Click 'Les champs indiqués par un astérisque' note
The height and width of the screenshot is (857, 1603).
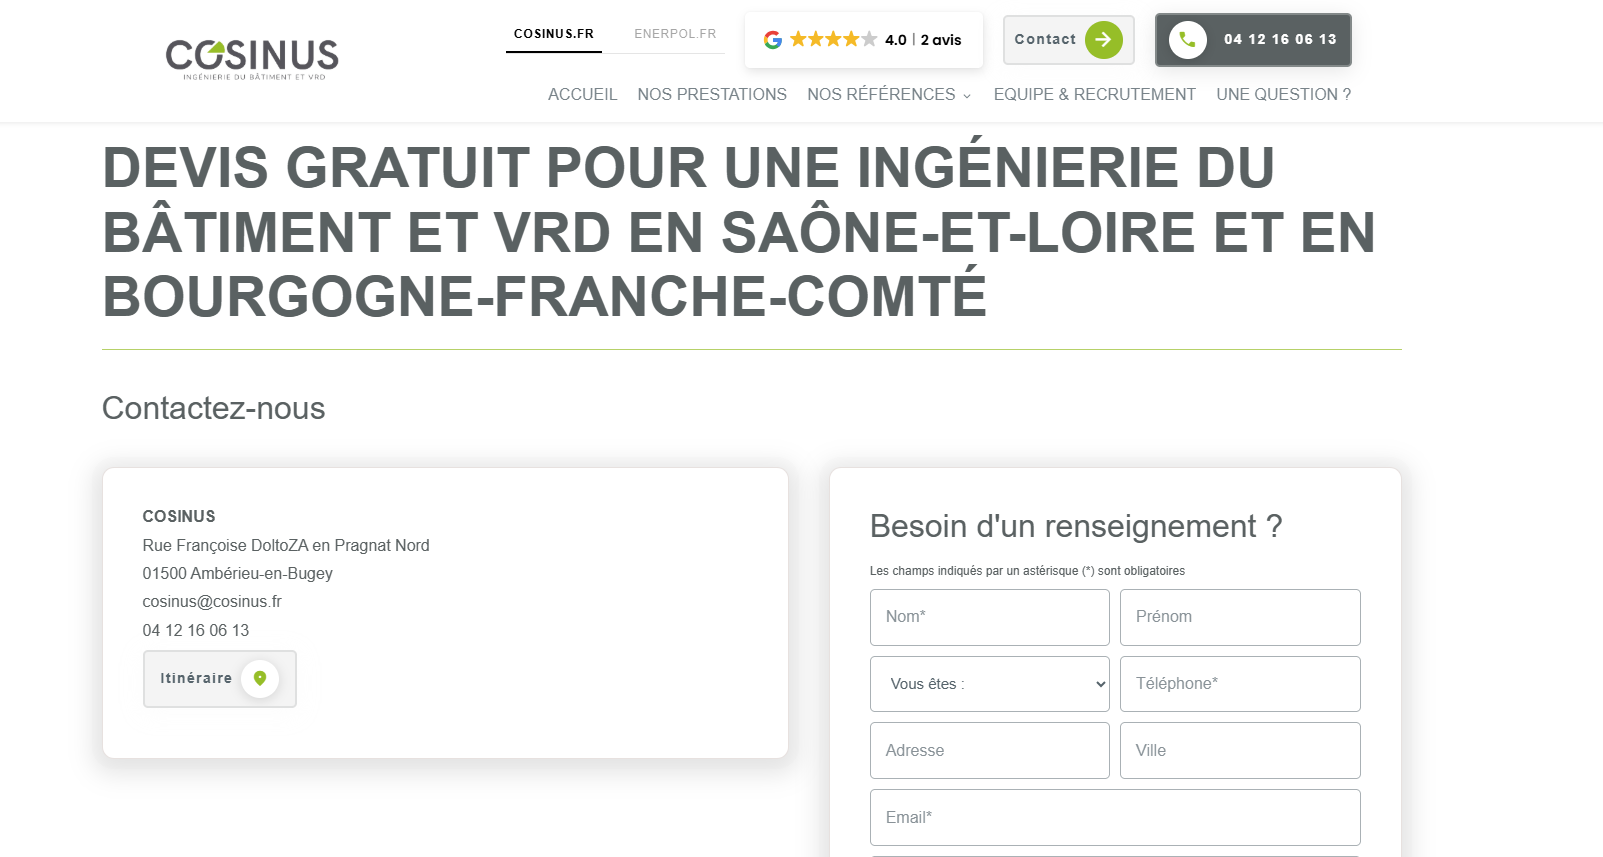(1027, 571)
